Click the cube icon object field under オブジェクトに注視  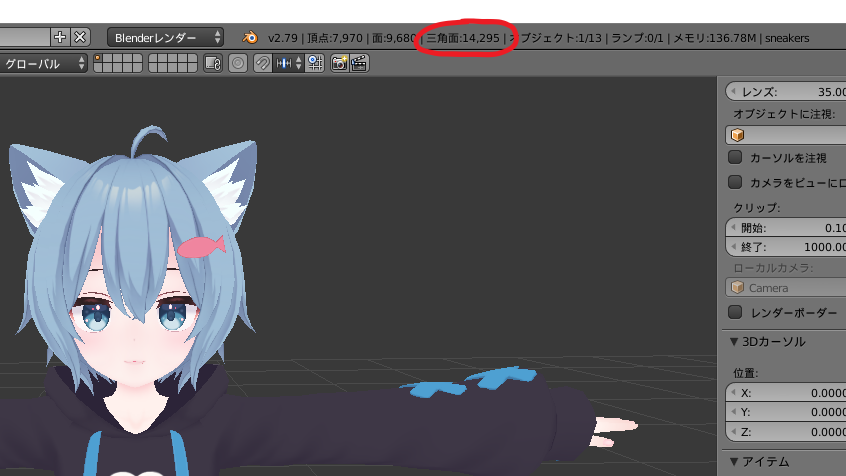pyautogui.click(x=786, y=135)
